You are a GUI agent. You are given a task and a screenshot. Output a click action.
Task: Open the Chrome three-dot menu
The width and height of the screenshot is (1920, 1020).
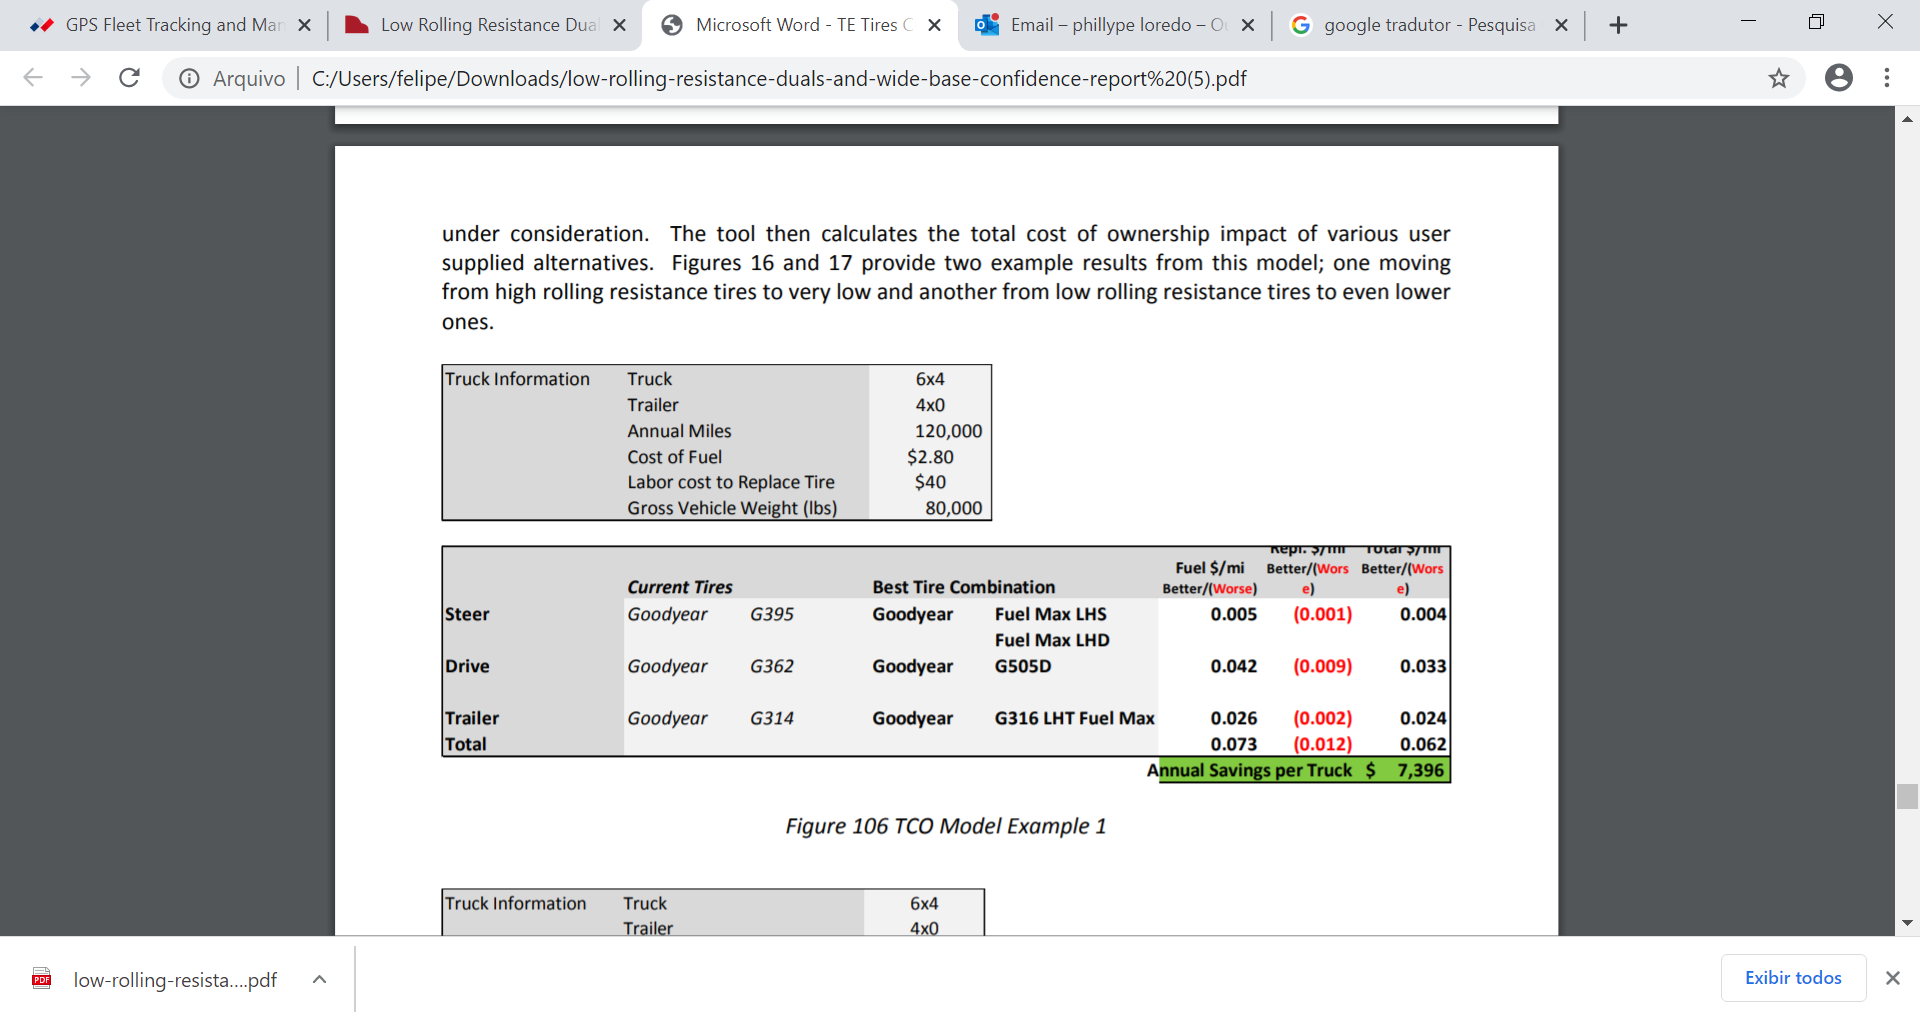click(x=1886, y=78)
